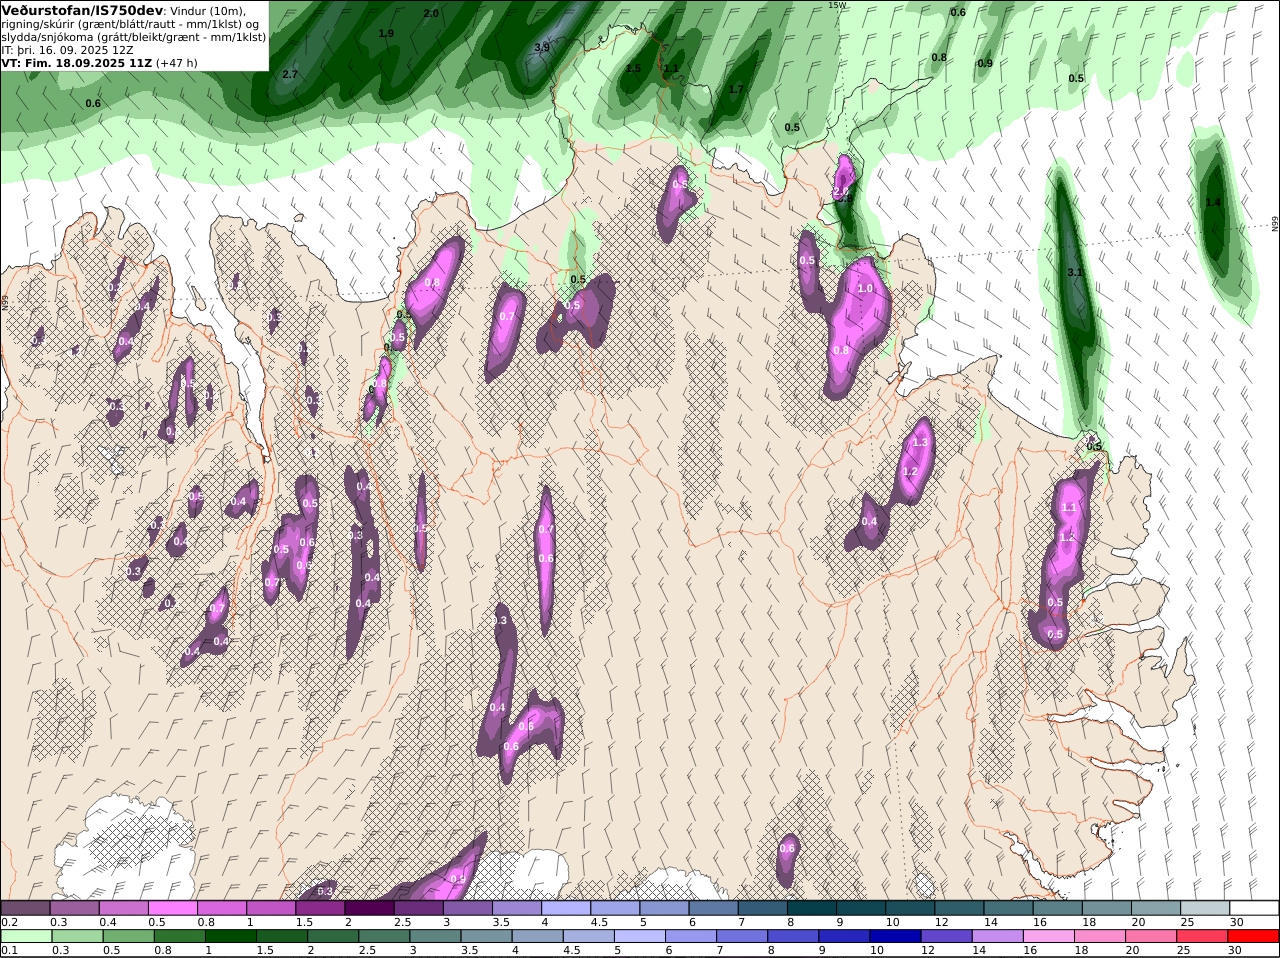Pick the light blue 5 swatch in lower scale

click(639, 936)
